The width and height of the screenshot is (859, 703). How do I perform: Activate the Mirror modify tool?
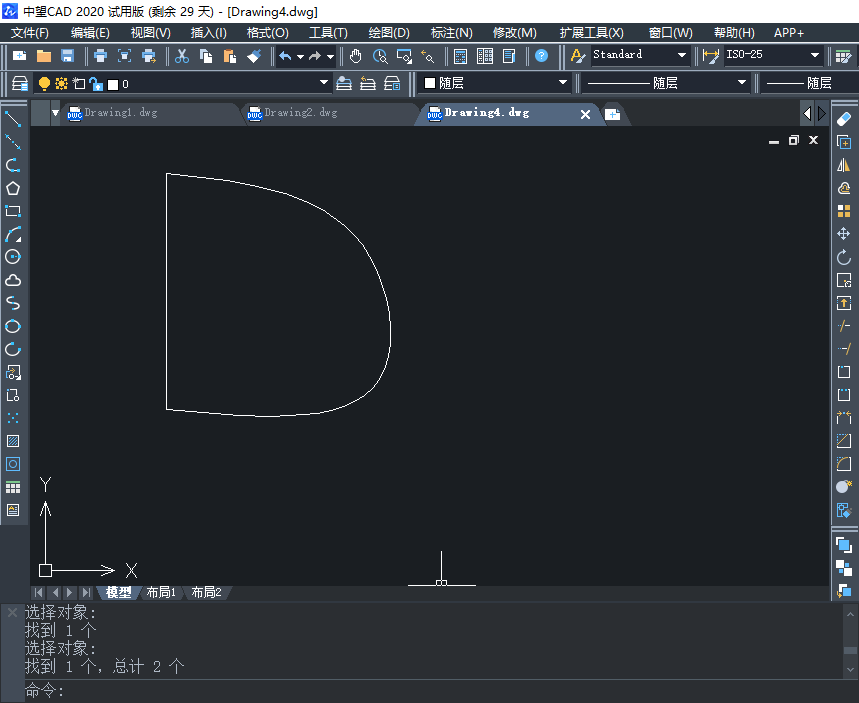844,165
